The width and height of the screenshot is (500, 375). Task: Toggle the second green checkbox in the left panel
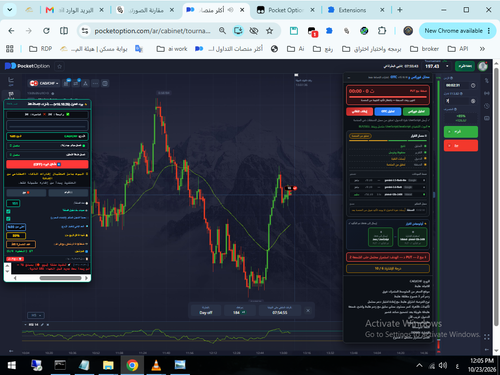(x=8, y=219)
